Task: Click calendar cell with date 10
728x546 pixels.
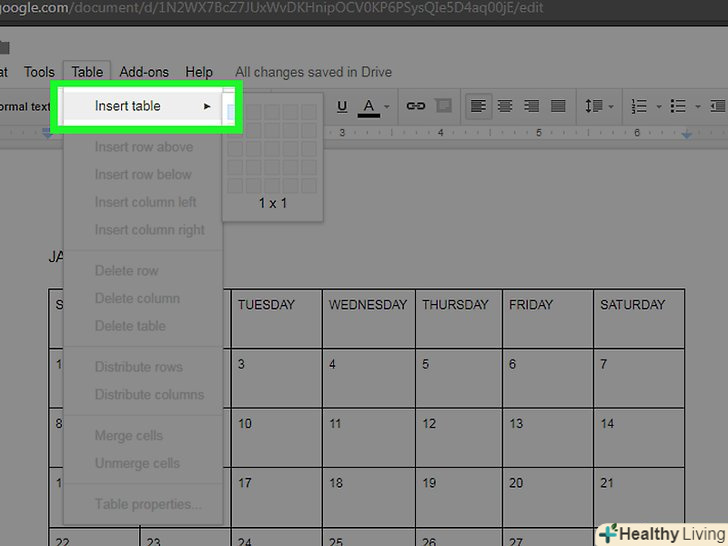Action: (277, 437)
